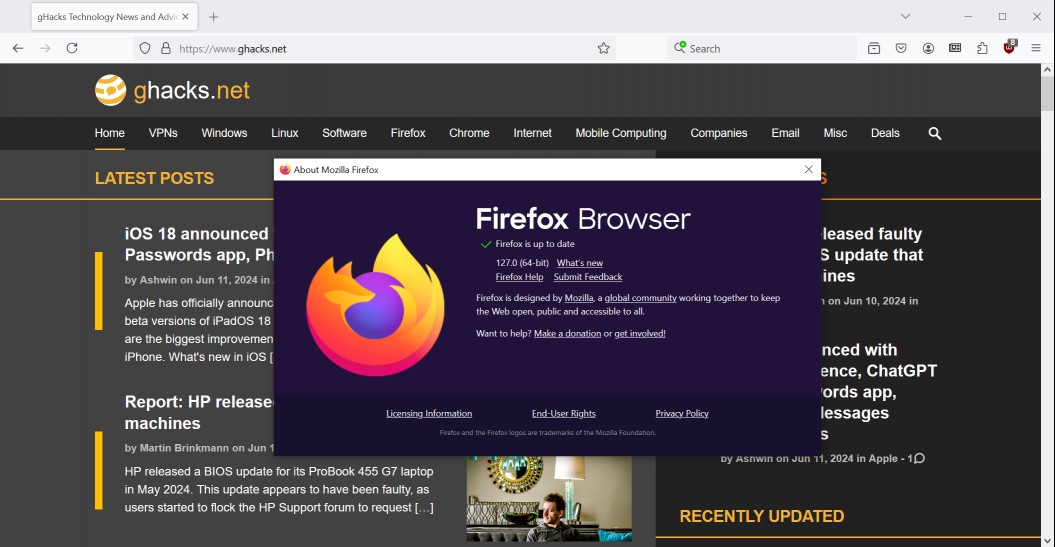This screenshot has height=547, width=1055.
Task: Go back with the browser back arrow
Action: tap(18, 48)
